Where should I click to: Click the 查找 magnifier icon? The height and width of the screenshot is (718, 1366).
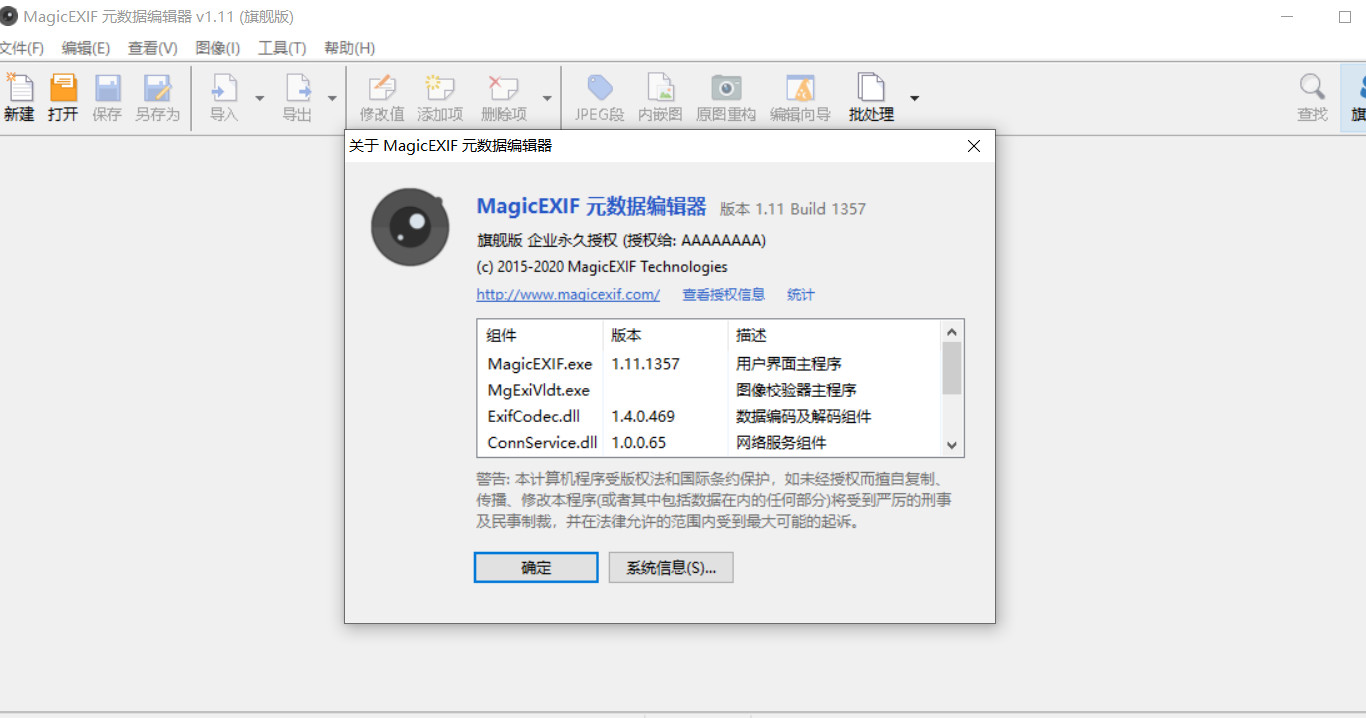pos(1312,89)
